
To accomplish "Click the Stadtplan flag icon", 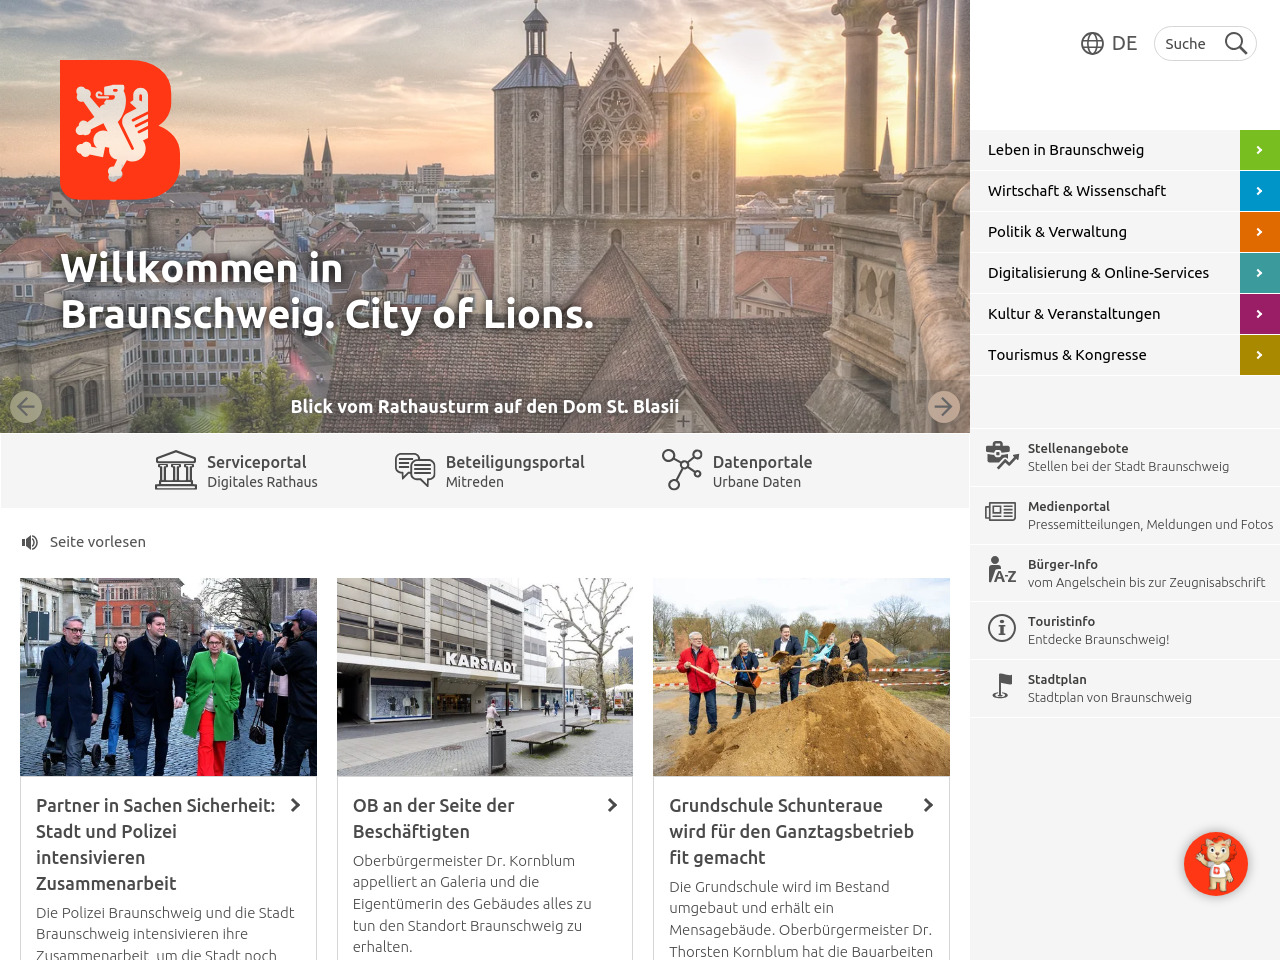I will pos(1001,687).
